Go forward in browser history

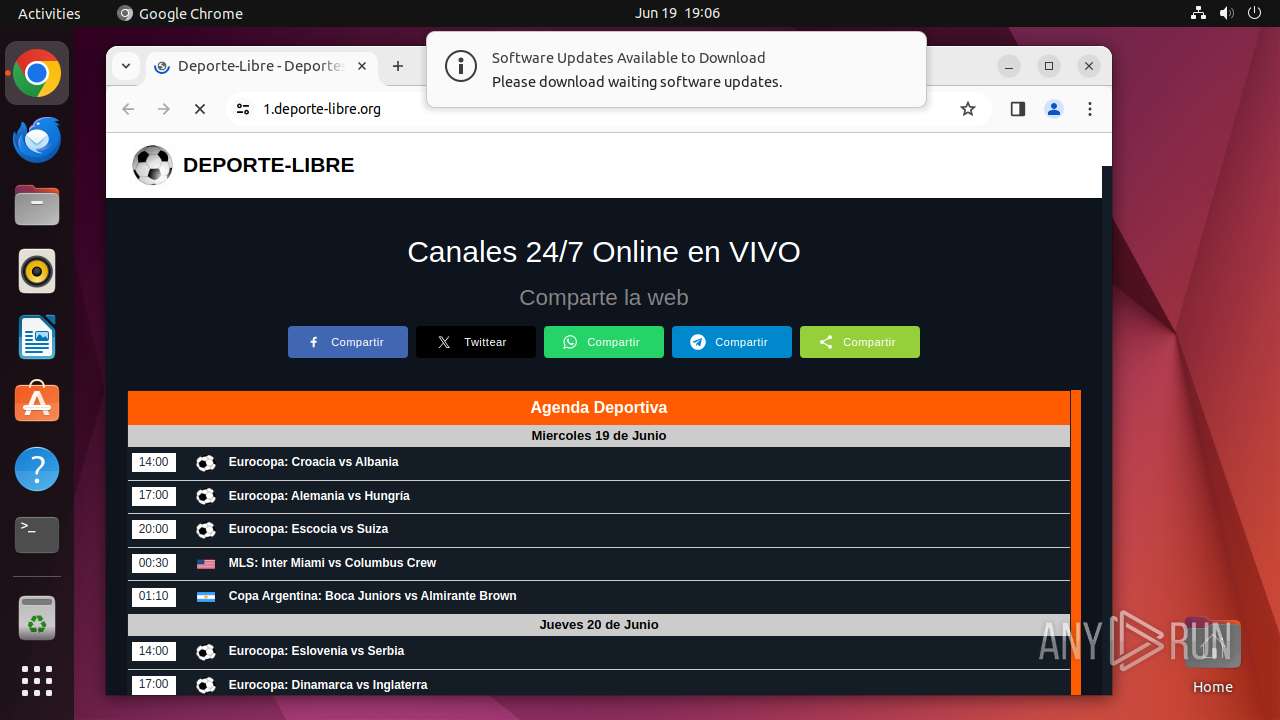[x=164, y=109]
